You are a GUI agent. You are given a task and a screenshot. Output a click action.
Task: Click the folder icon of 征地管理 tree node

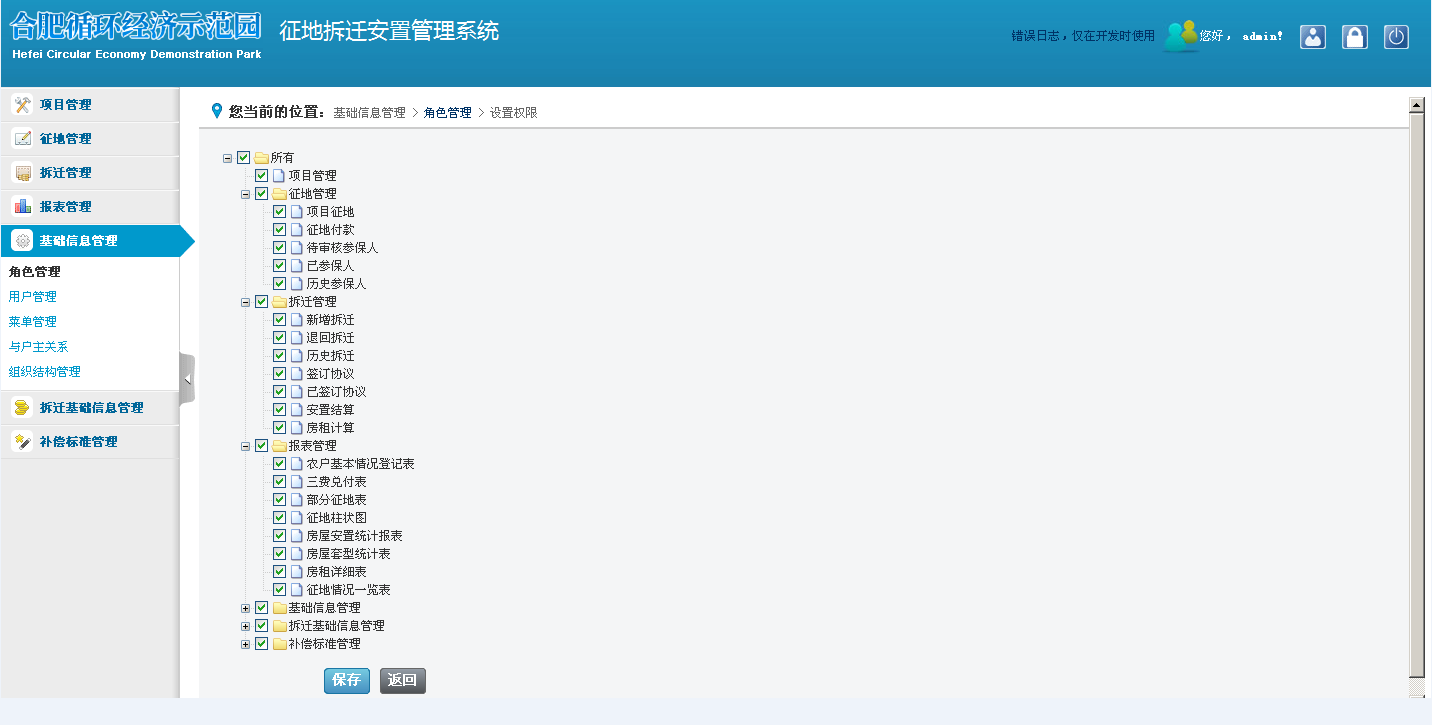point(279,194)
